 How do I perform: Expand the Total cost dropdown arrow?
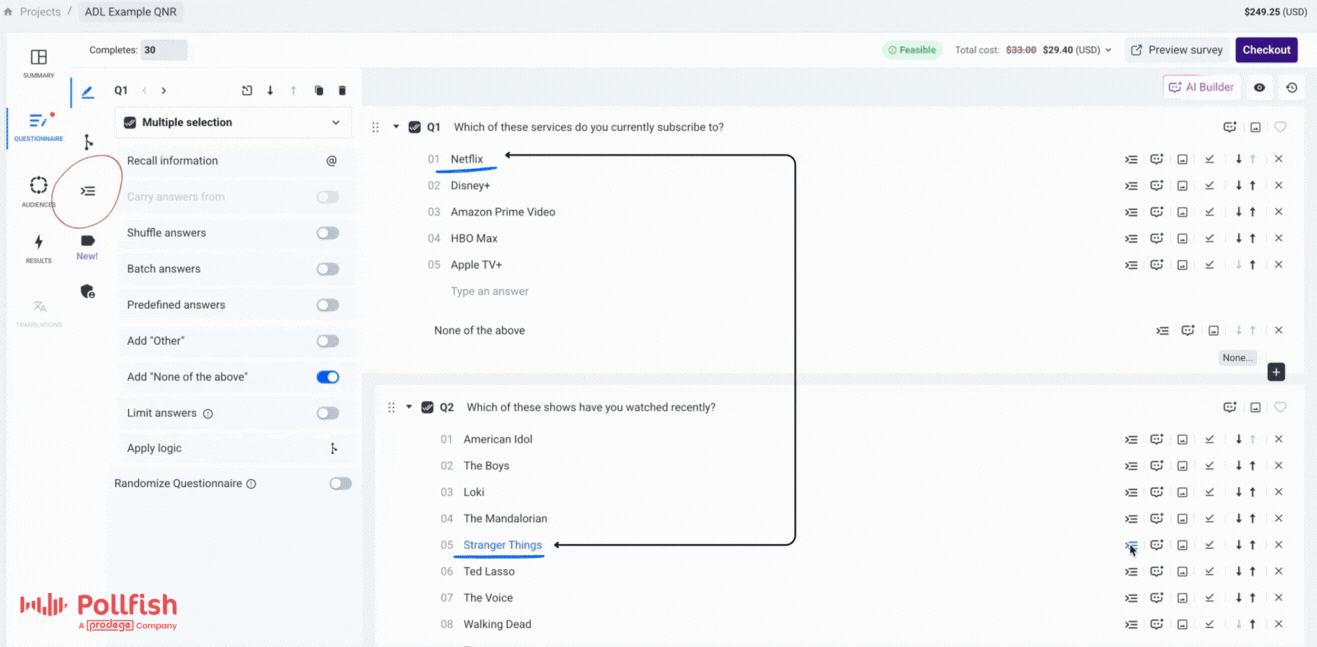1108,50
